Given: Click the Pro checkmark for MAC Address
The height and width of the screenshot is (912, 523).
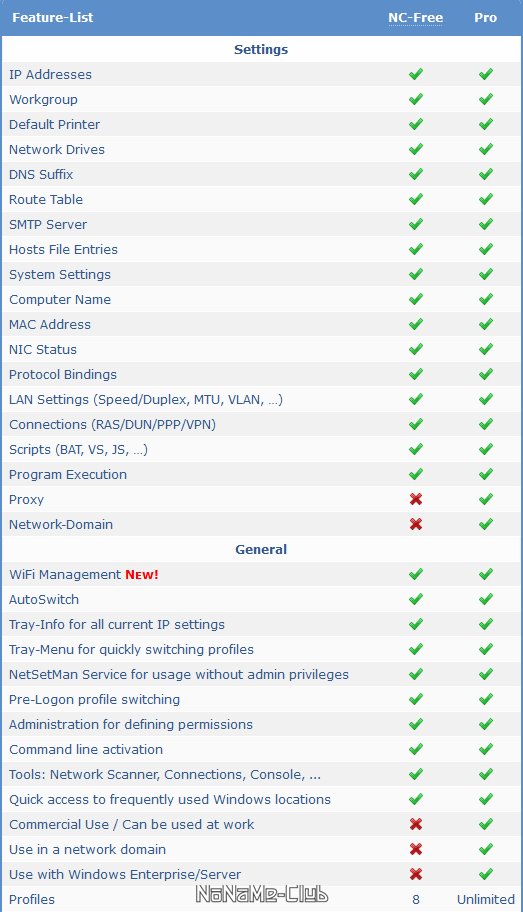Looking at the screenshot, I should pos(485,324).
